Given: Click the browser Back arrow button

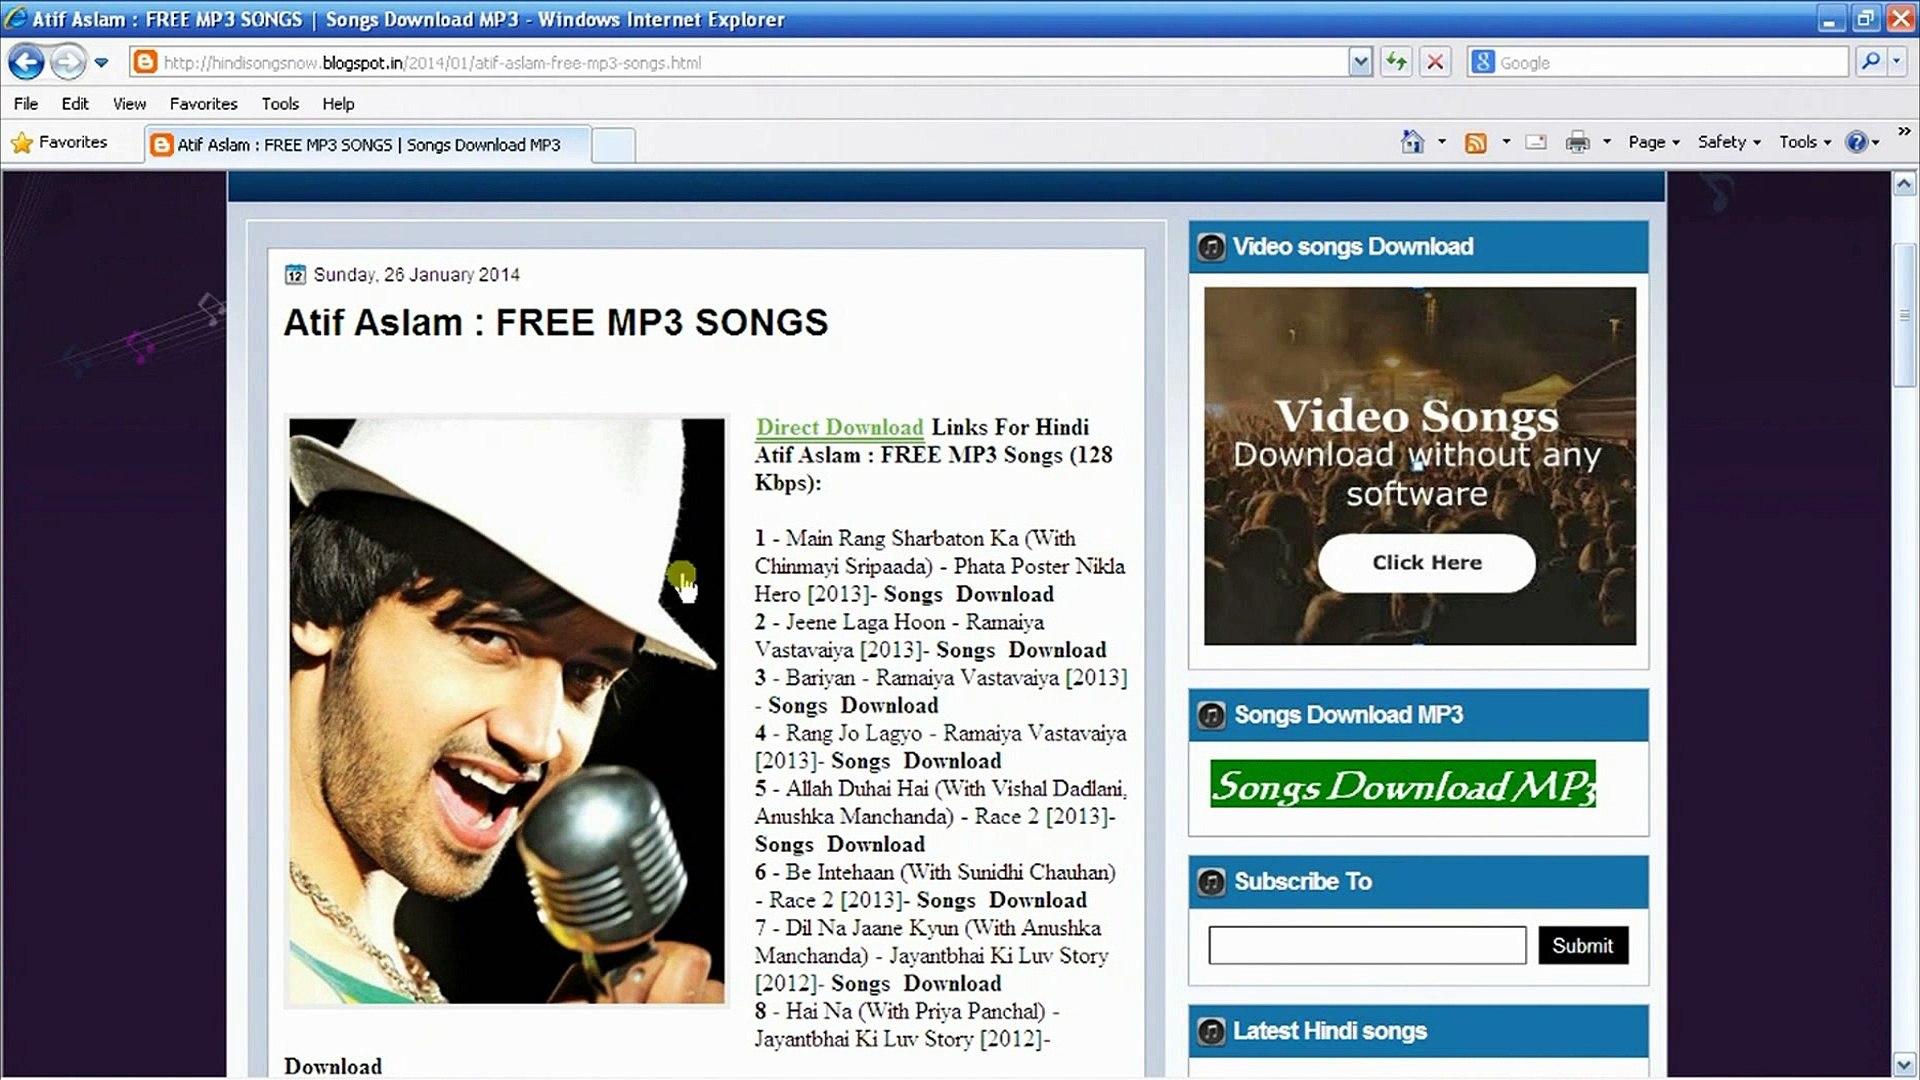Looking at the screenshot, I should pos(26,62).
